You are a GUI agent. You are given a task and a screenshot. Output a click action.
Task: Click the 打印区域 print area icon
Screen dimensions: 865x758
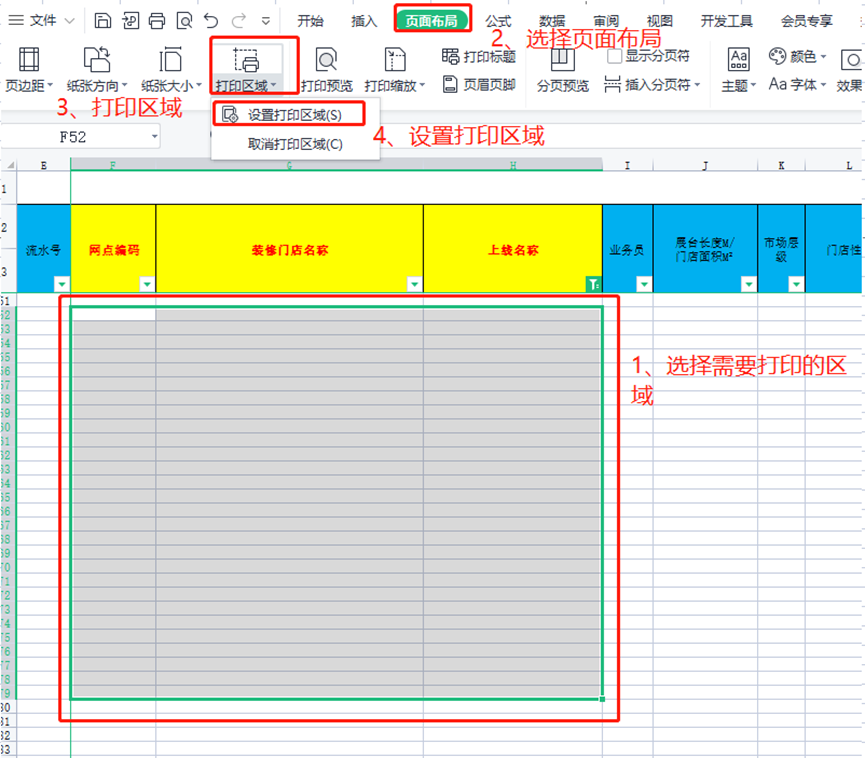click(246, 60)
